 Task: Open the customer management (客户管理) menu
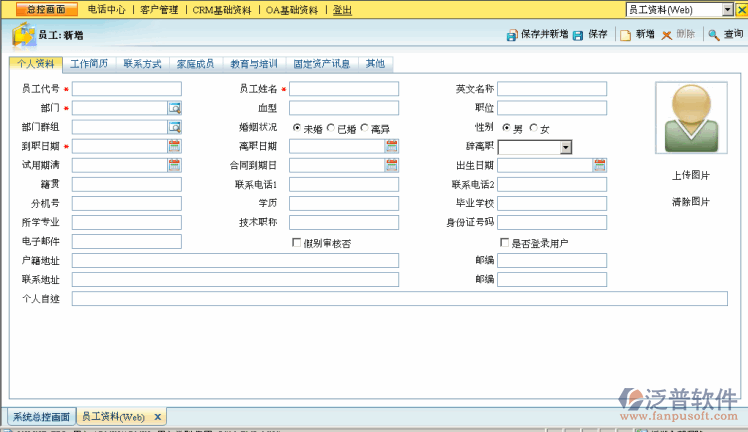[159, 10]
